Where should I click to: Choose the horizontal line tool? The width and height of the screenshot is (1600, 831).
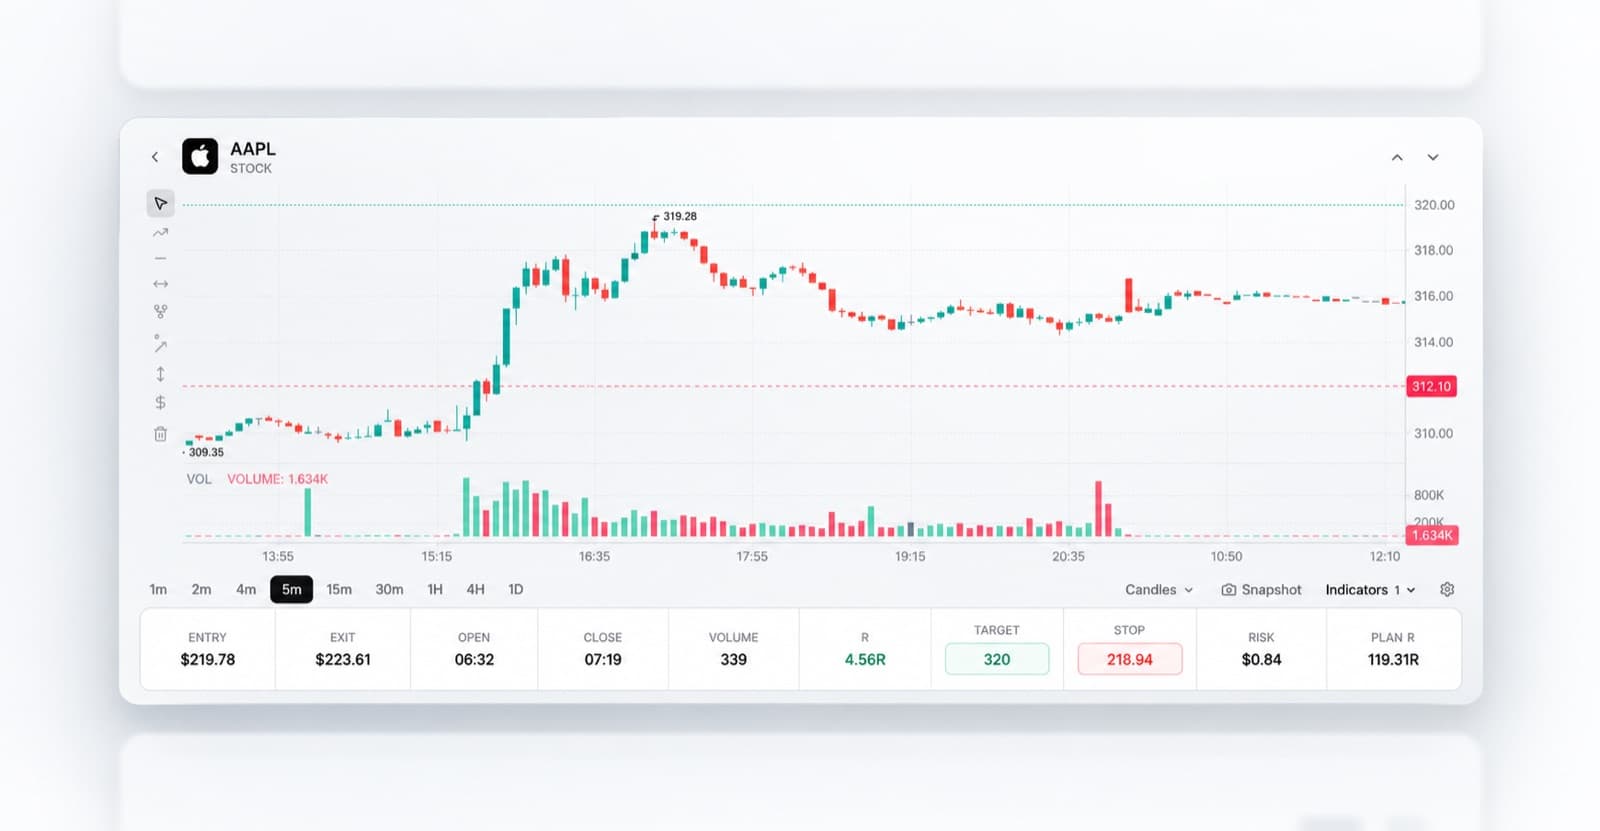pyautogui.click(x=160, y=258)
